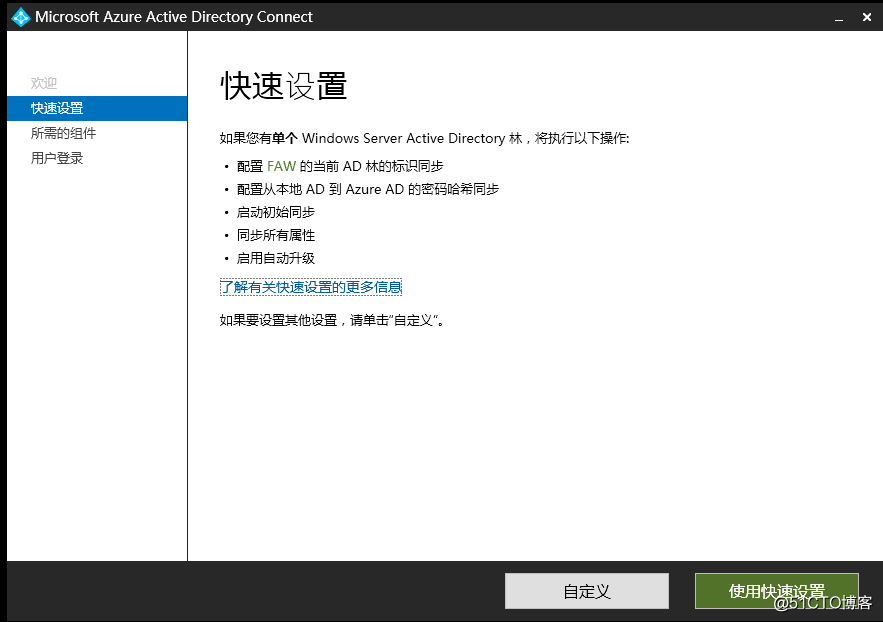
Task: Select the 欢迎 step in sidebar
Action: pyautogui.click(x=44, y=83)
